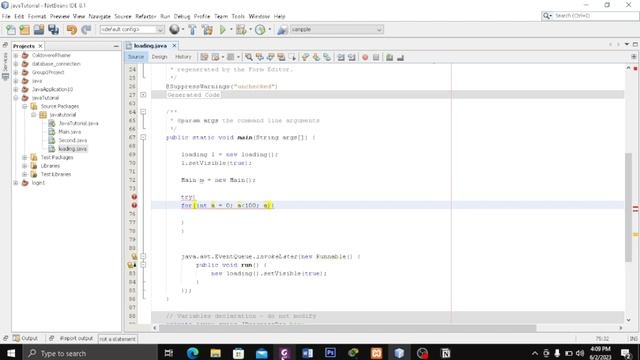Expand the JavaApplication10 project node
640x360 pixels.
point(16,89)
